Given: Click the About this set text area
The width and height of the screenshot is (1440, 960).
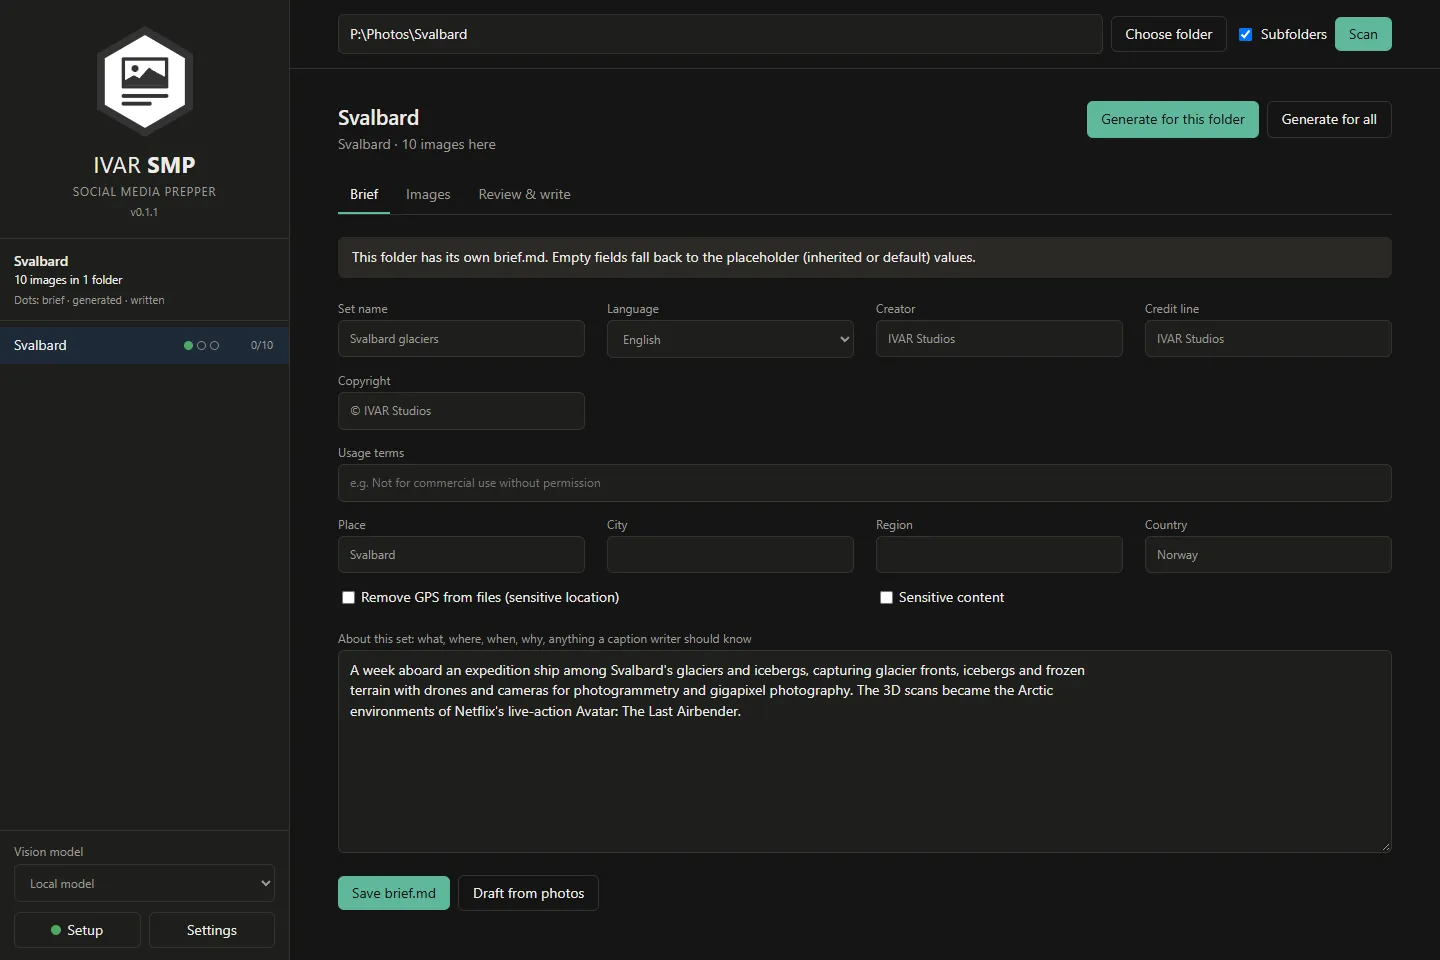Looking at the screenshot, I should 865,752.
